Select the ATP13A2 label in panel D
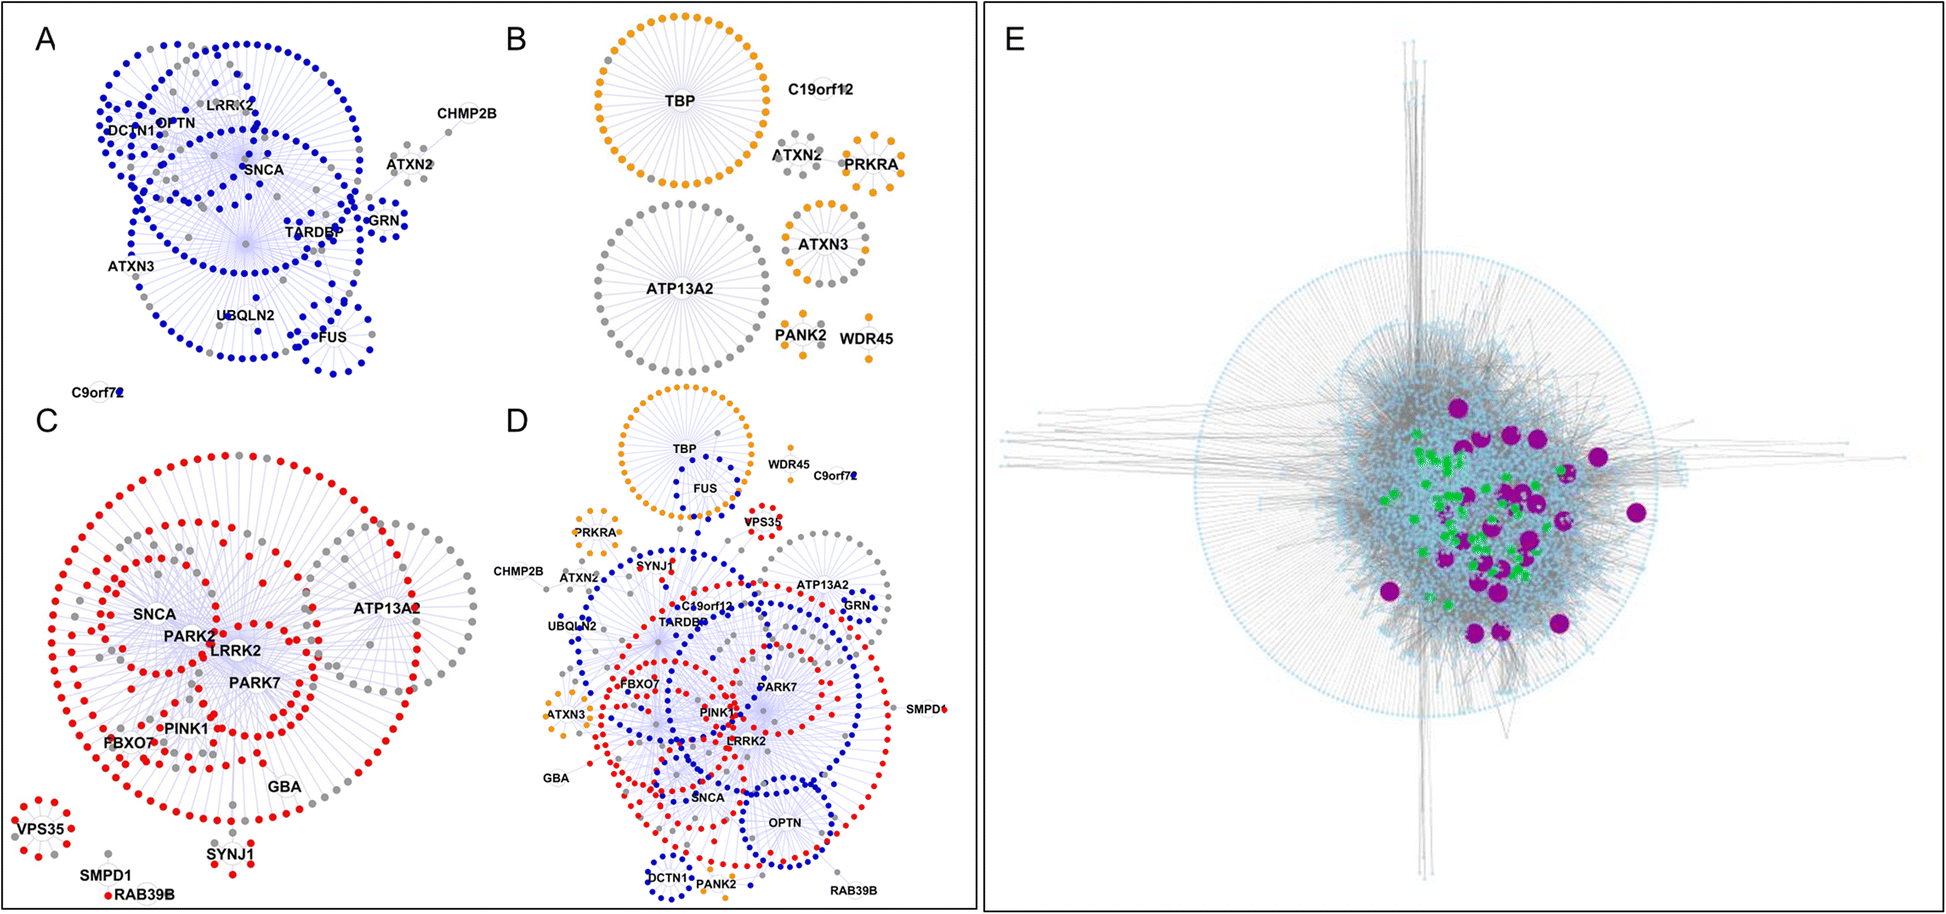The width and height of the screenshot is (1946, 914). tap(823, 586)
